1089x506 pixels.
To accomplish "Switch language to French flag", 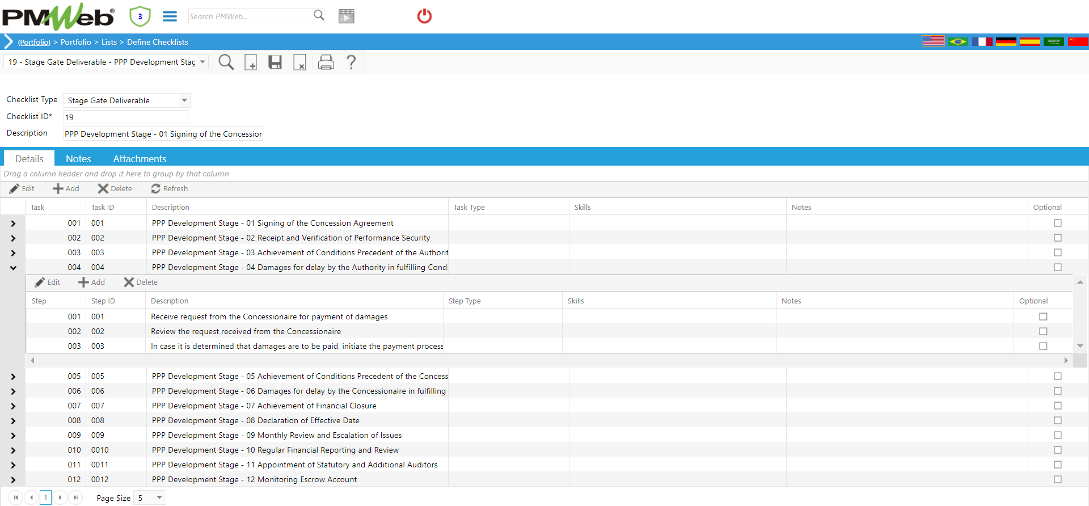I will pos(982,42).
